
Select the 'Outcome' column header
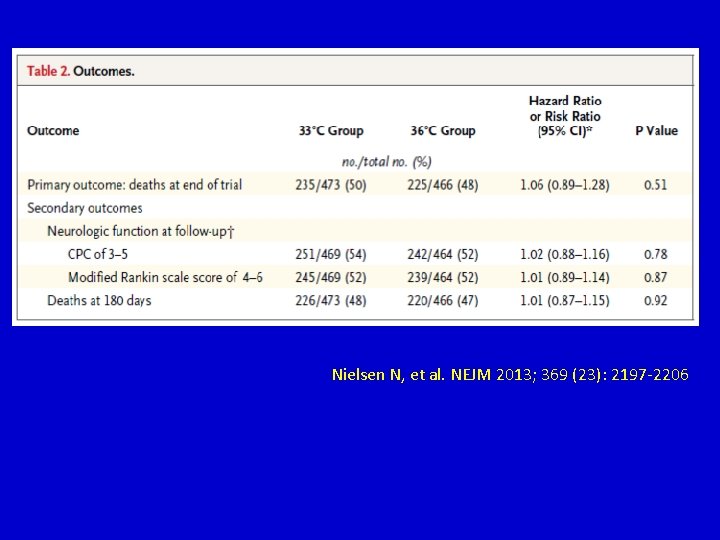pos(53,130)
